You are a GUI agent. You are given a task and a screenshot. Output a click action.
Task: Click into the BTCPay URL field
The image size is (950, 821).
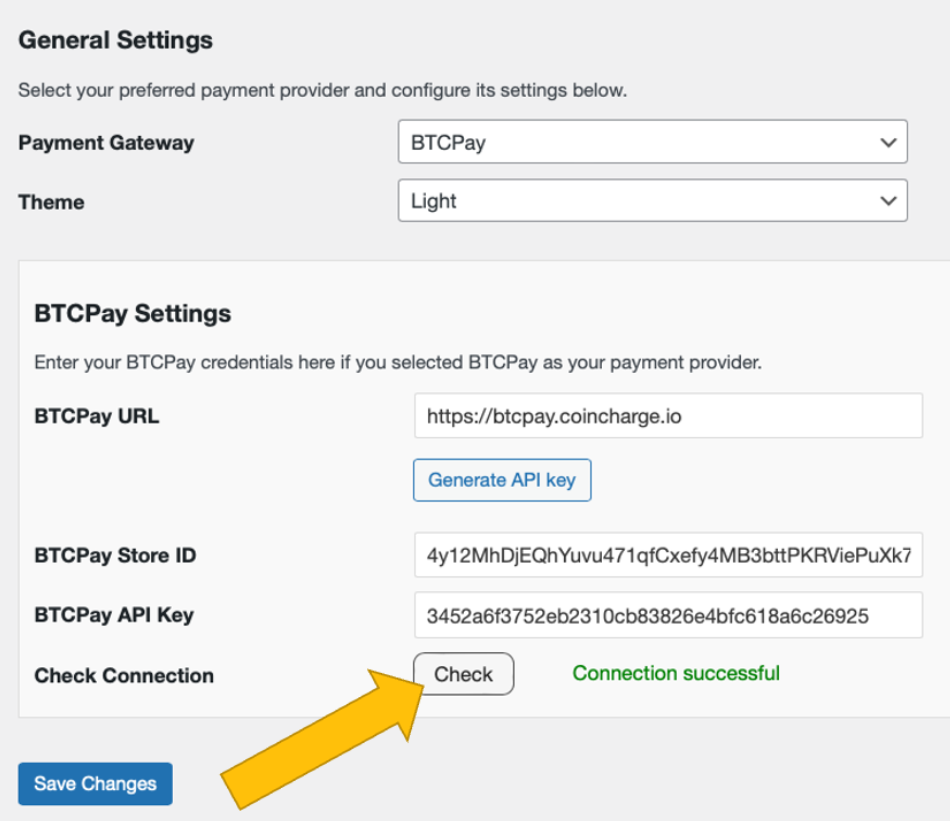pos(668,415)
